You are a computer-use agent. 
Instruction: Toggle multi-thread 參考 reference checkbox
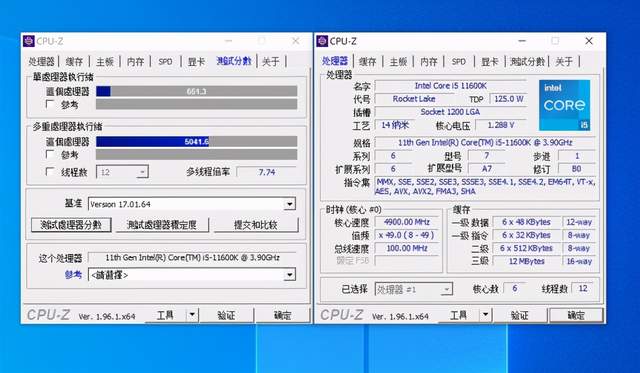50,154
